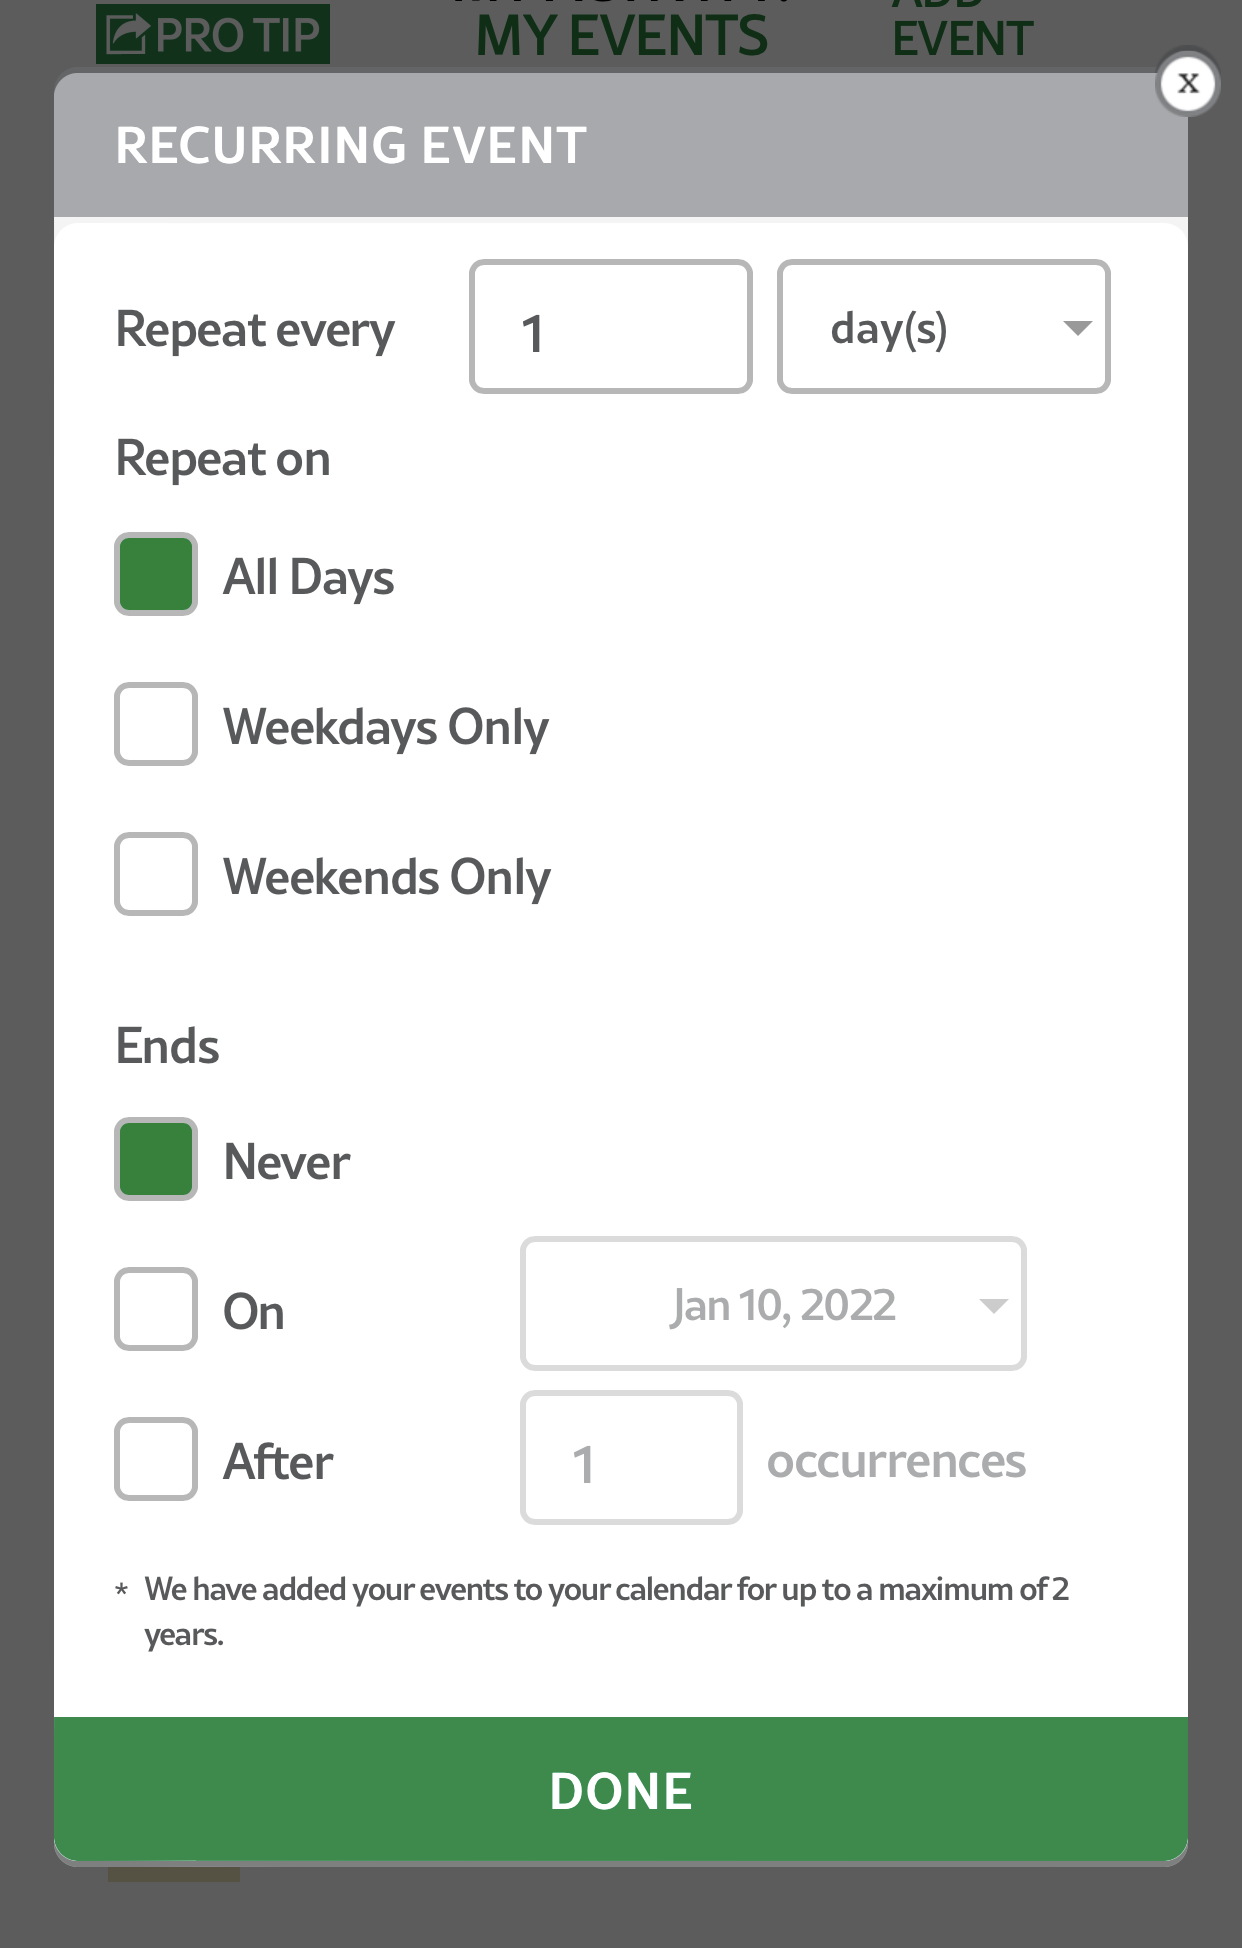Uncheck the All Days checkbox
The image size is (1242, 1948).
pyautogui.click(x=156, y=575)
